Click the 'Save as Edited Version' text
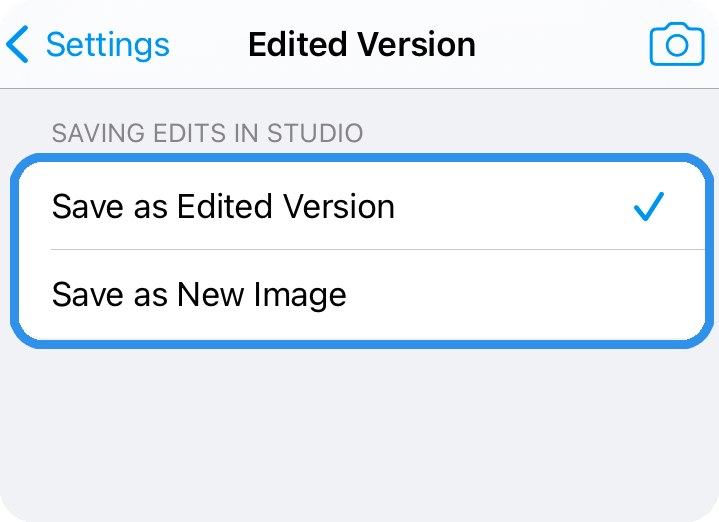 pyautogui.click(x=223, y=206)
